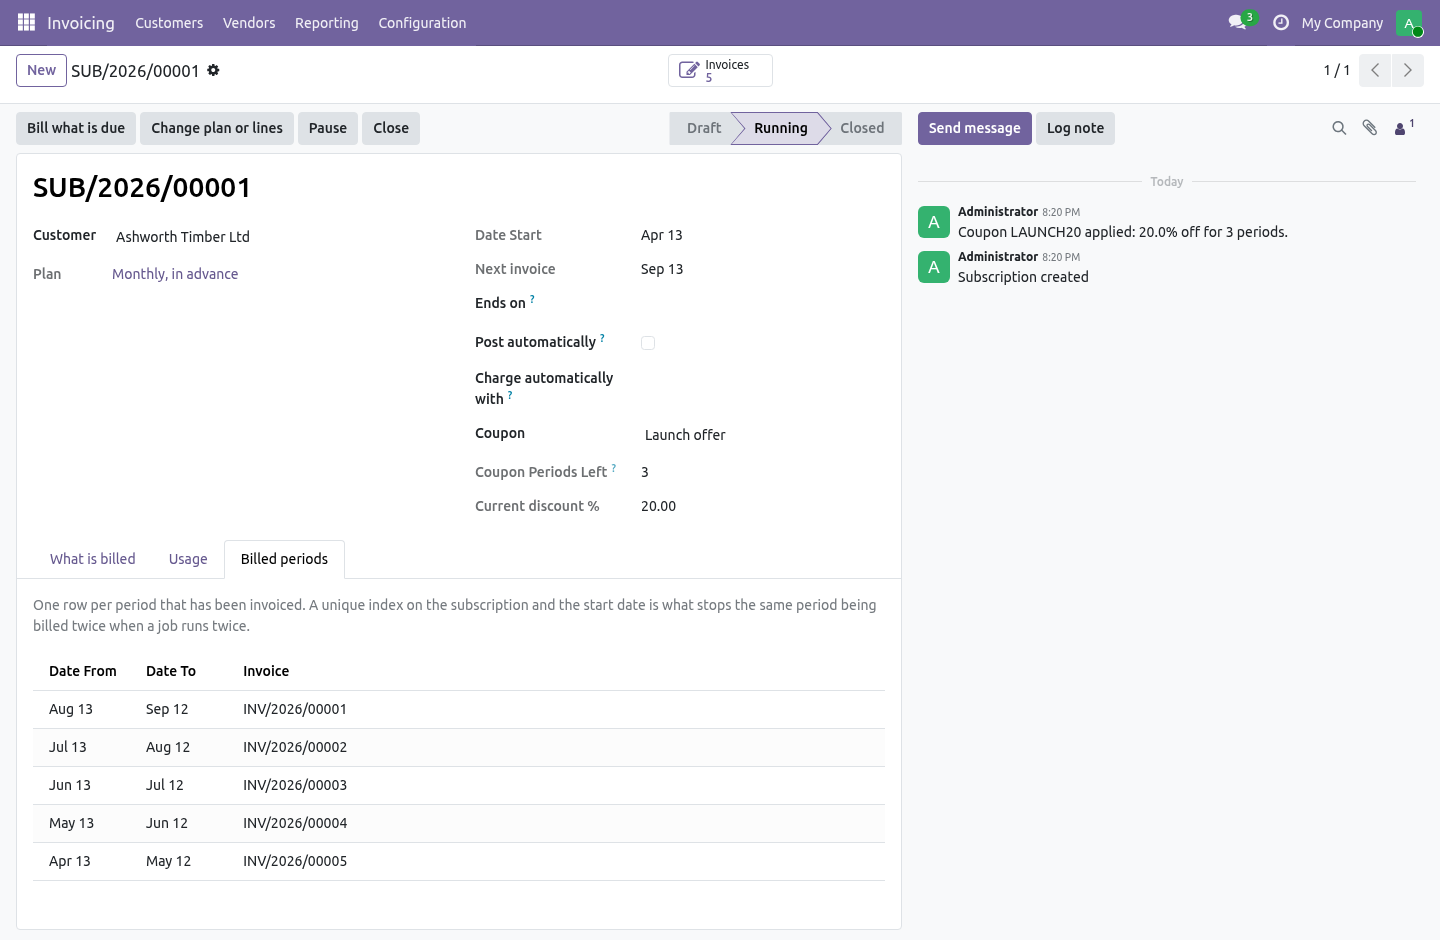Show Ends on help tooltip mark
Viewport: 1440px width, 940px height.
click(x=532, y=299)
